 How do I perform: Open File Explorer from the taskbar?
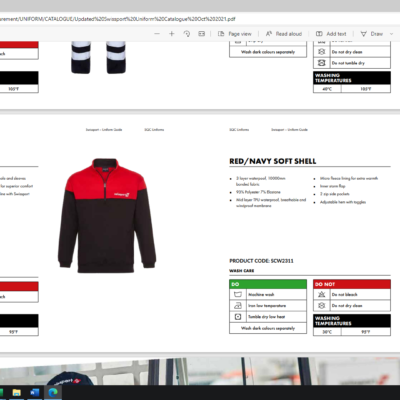click(17, 392)
